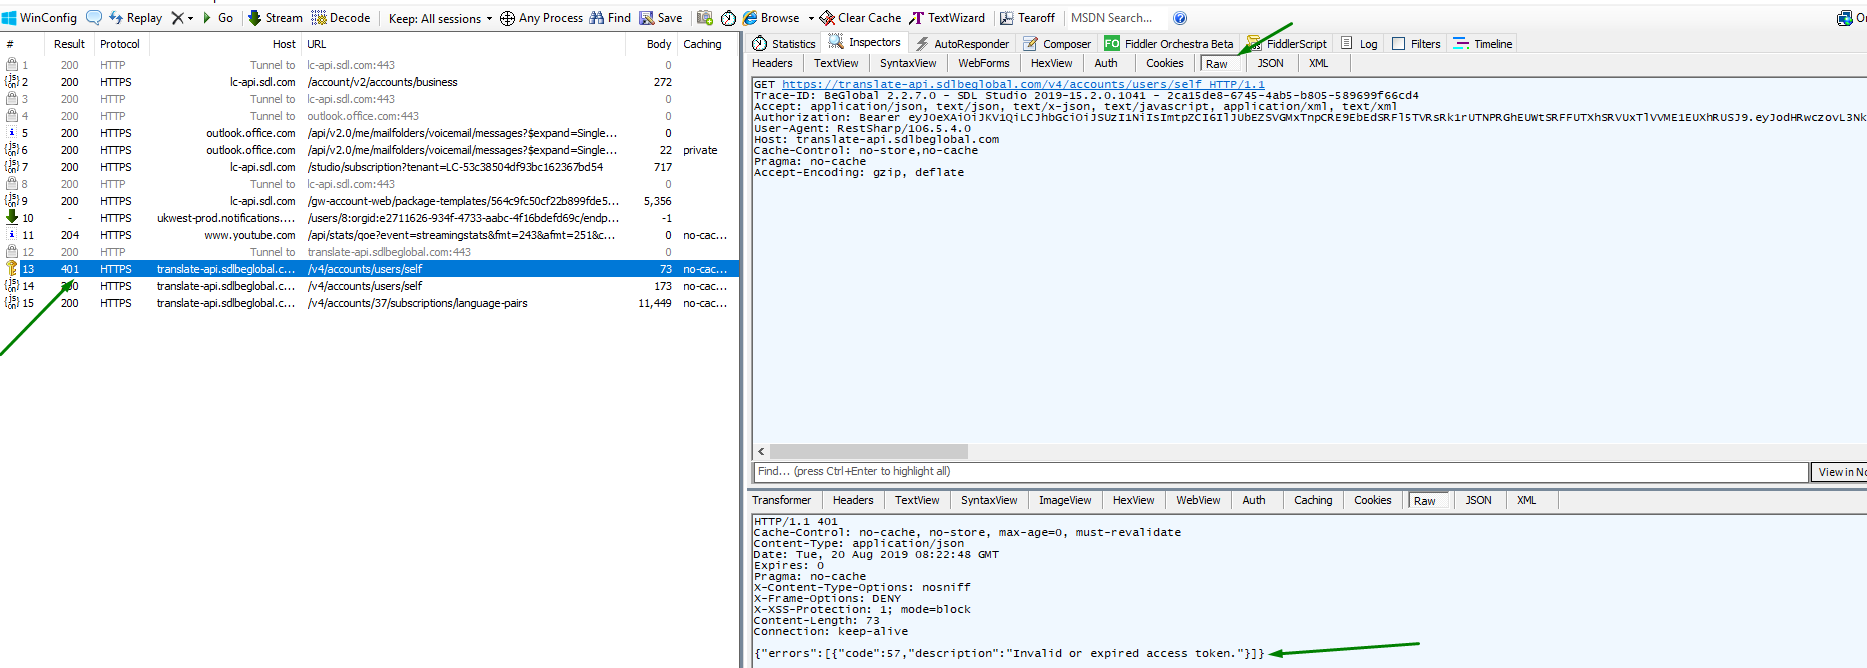This screenshot has height=668, width=1867.
Task: Open the Filters tab
Action: [x=1416, y=44]
